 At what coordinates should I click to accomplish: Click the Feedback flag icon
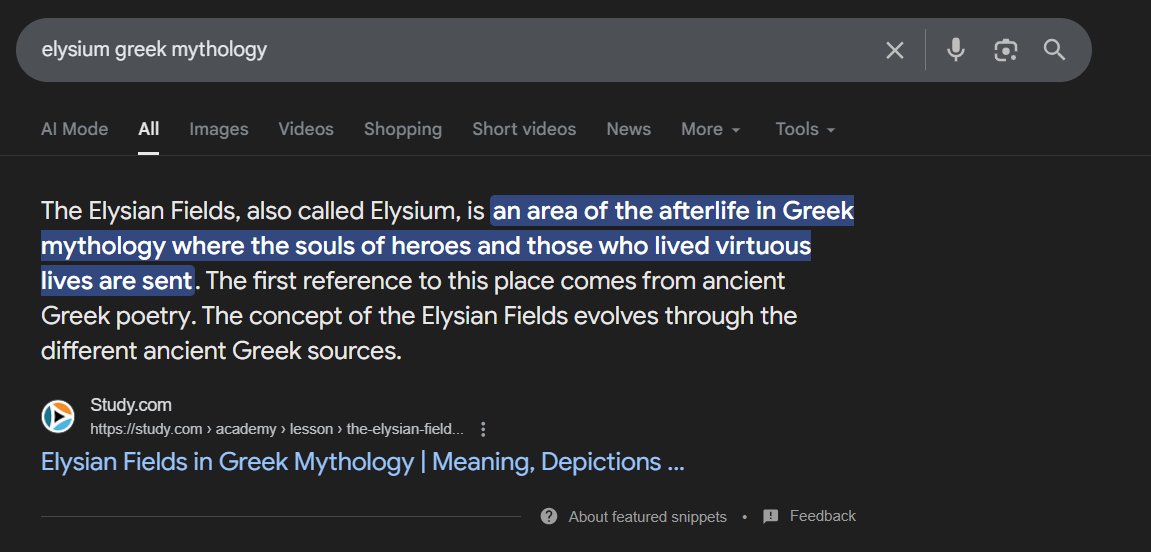tap(771, 517)
